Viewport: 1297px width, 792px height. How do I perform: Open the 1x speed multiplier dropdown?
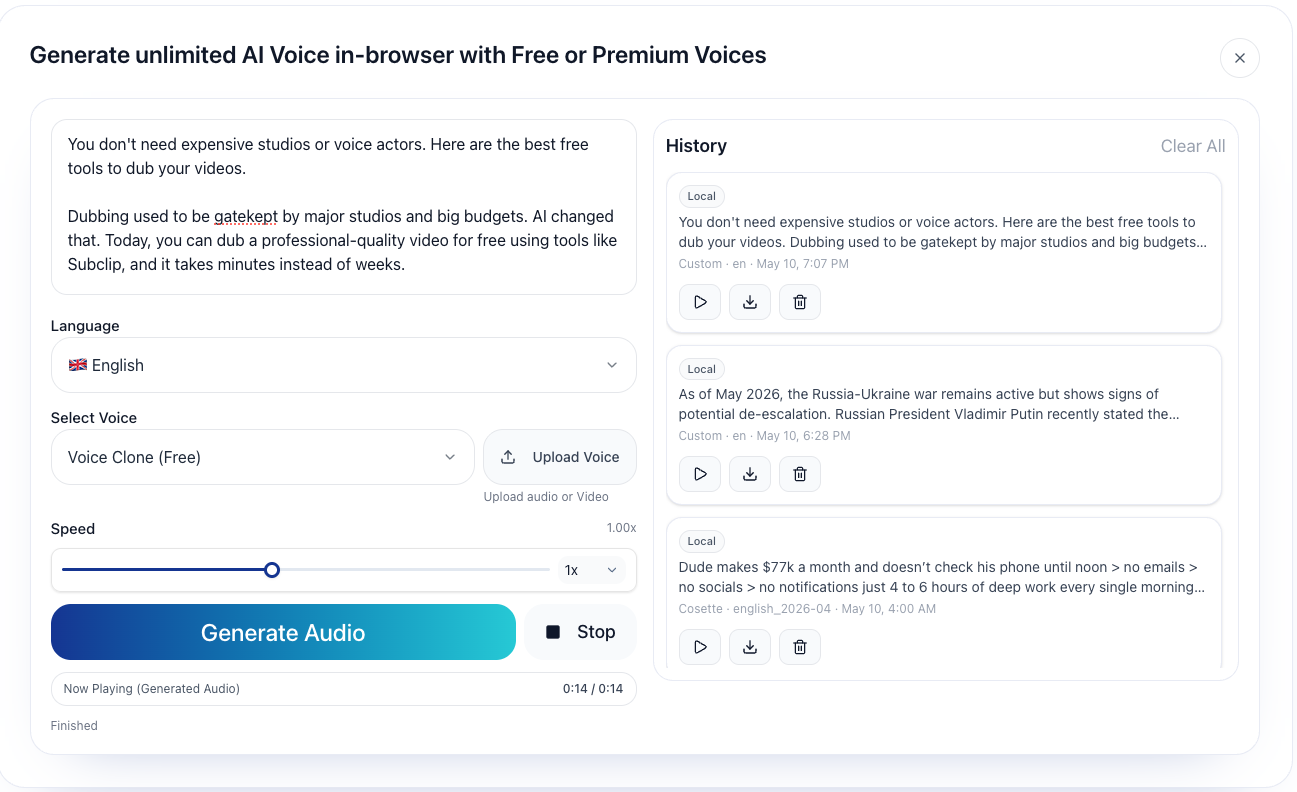point(591,570)
